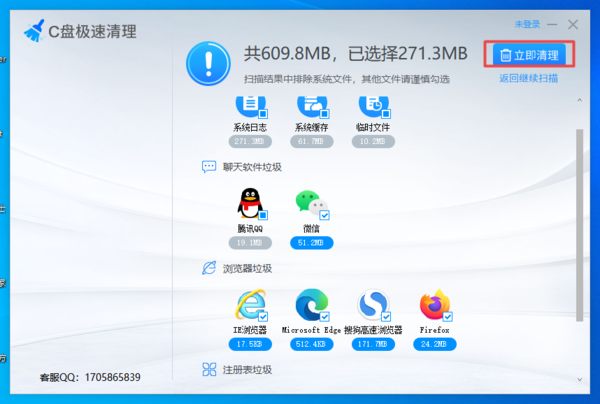The image size is (600, 404).
Task: Open the 返回继续扫描 link
Action: (x=528, y=78)
